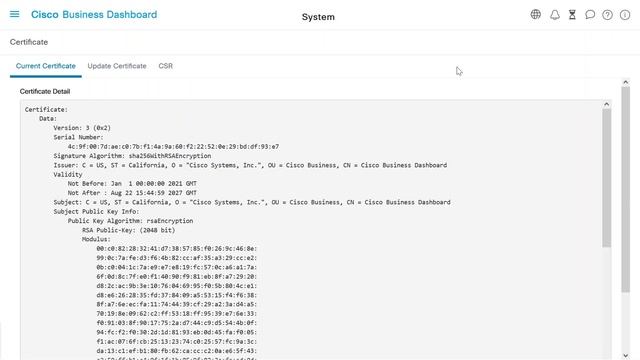Viewport: 640px width, 360px height.
Task: Click the 'Not Before: Jan 1' line
Action: [132, 184]
